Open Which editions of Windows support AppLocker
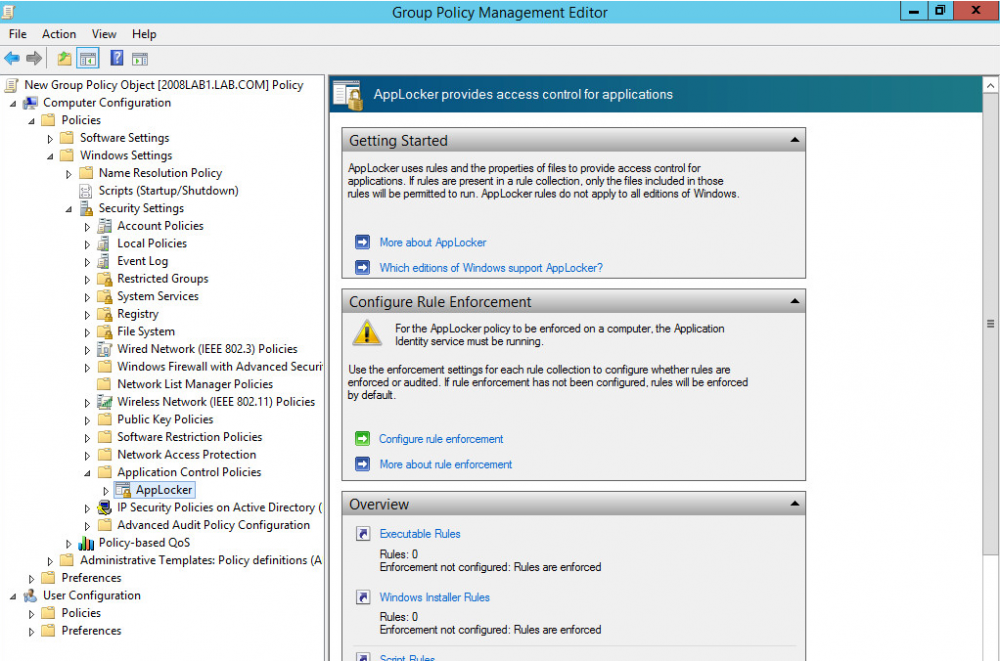This screenshot has width=1000, height=661. point(491,268)
